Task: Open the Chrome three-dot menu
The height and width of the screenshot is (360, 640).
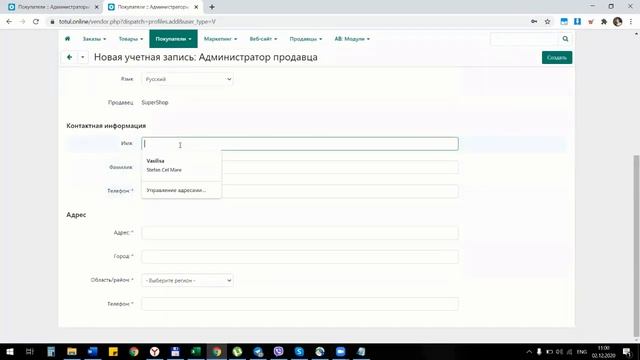Action: [631, 22]
